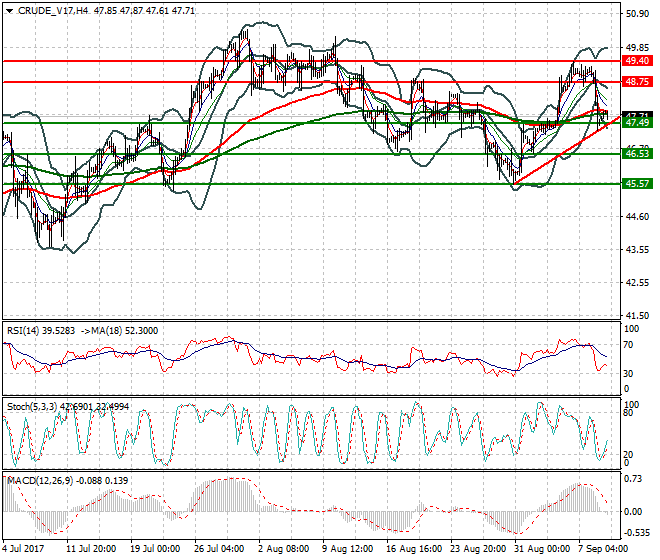Click the 48.75 red resistance price label
Screen dimensions: 660x560
pos(637,82)
